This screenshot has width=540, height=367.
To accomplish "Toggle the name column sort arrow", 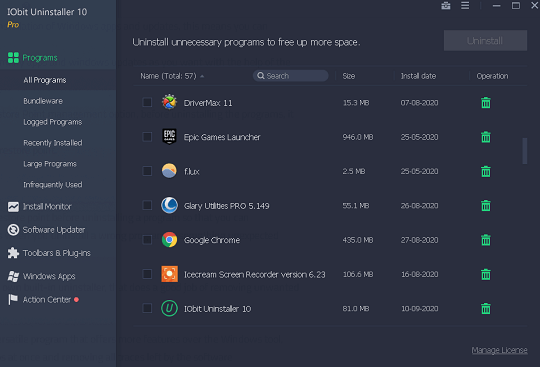I will 202,76.
